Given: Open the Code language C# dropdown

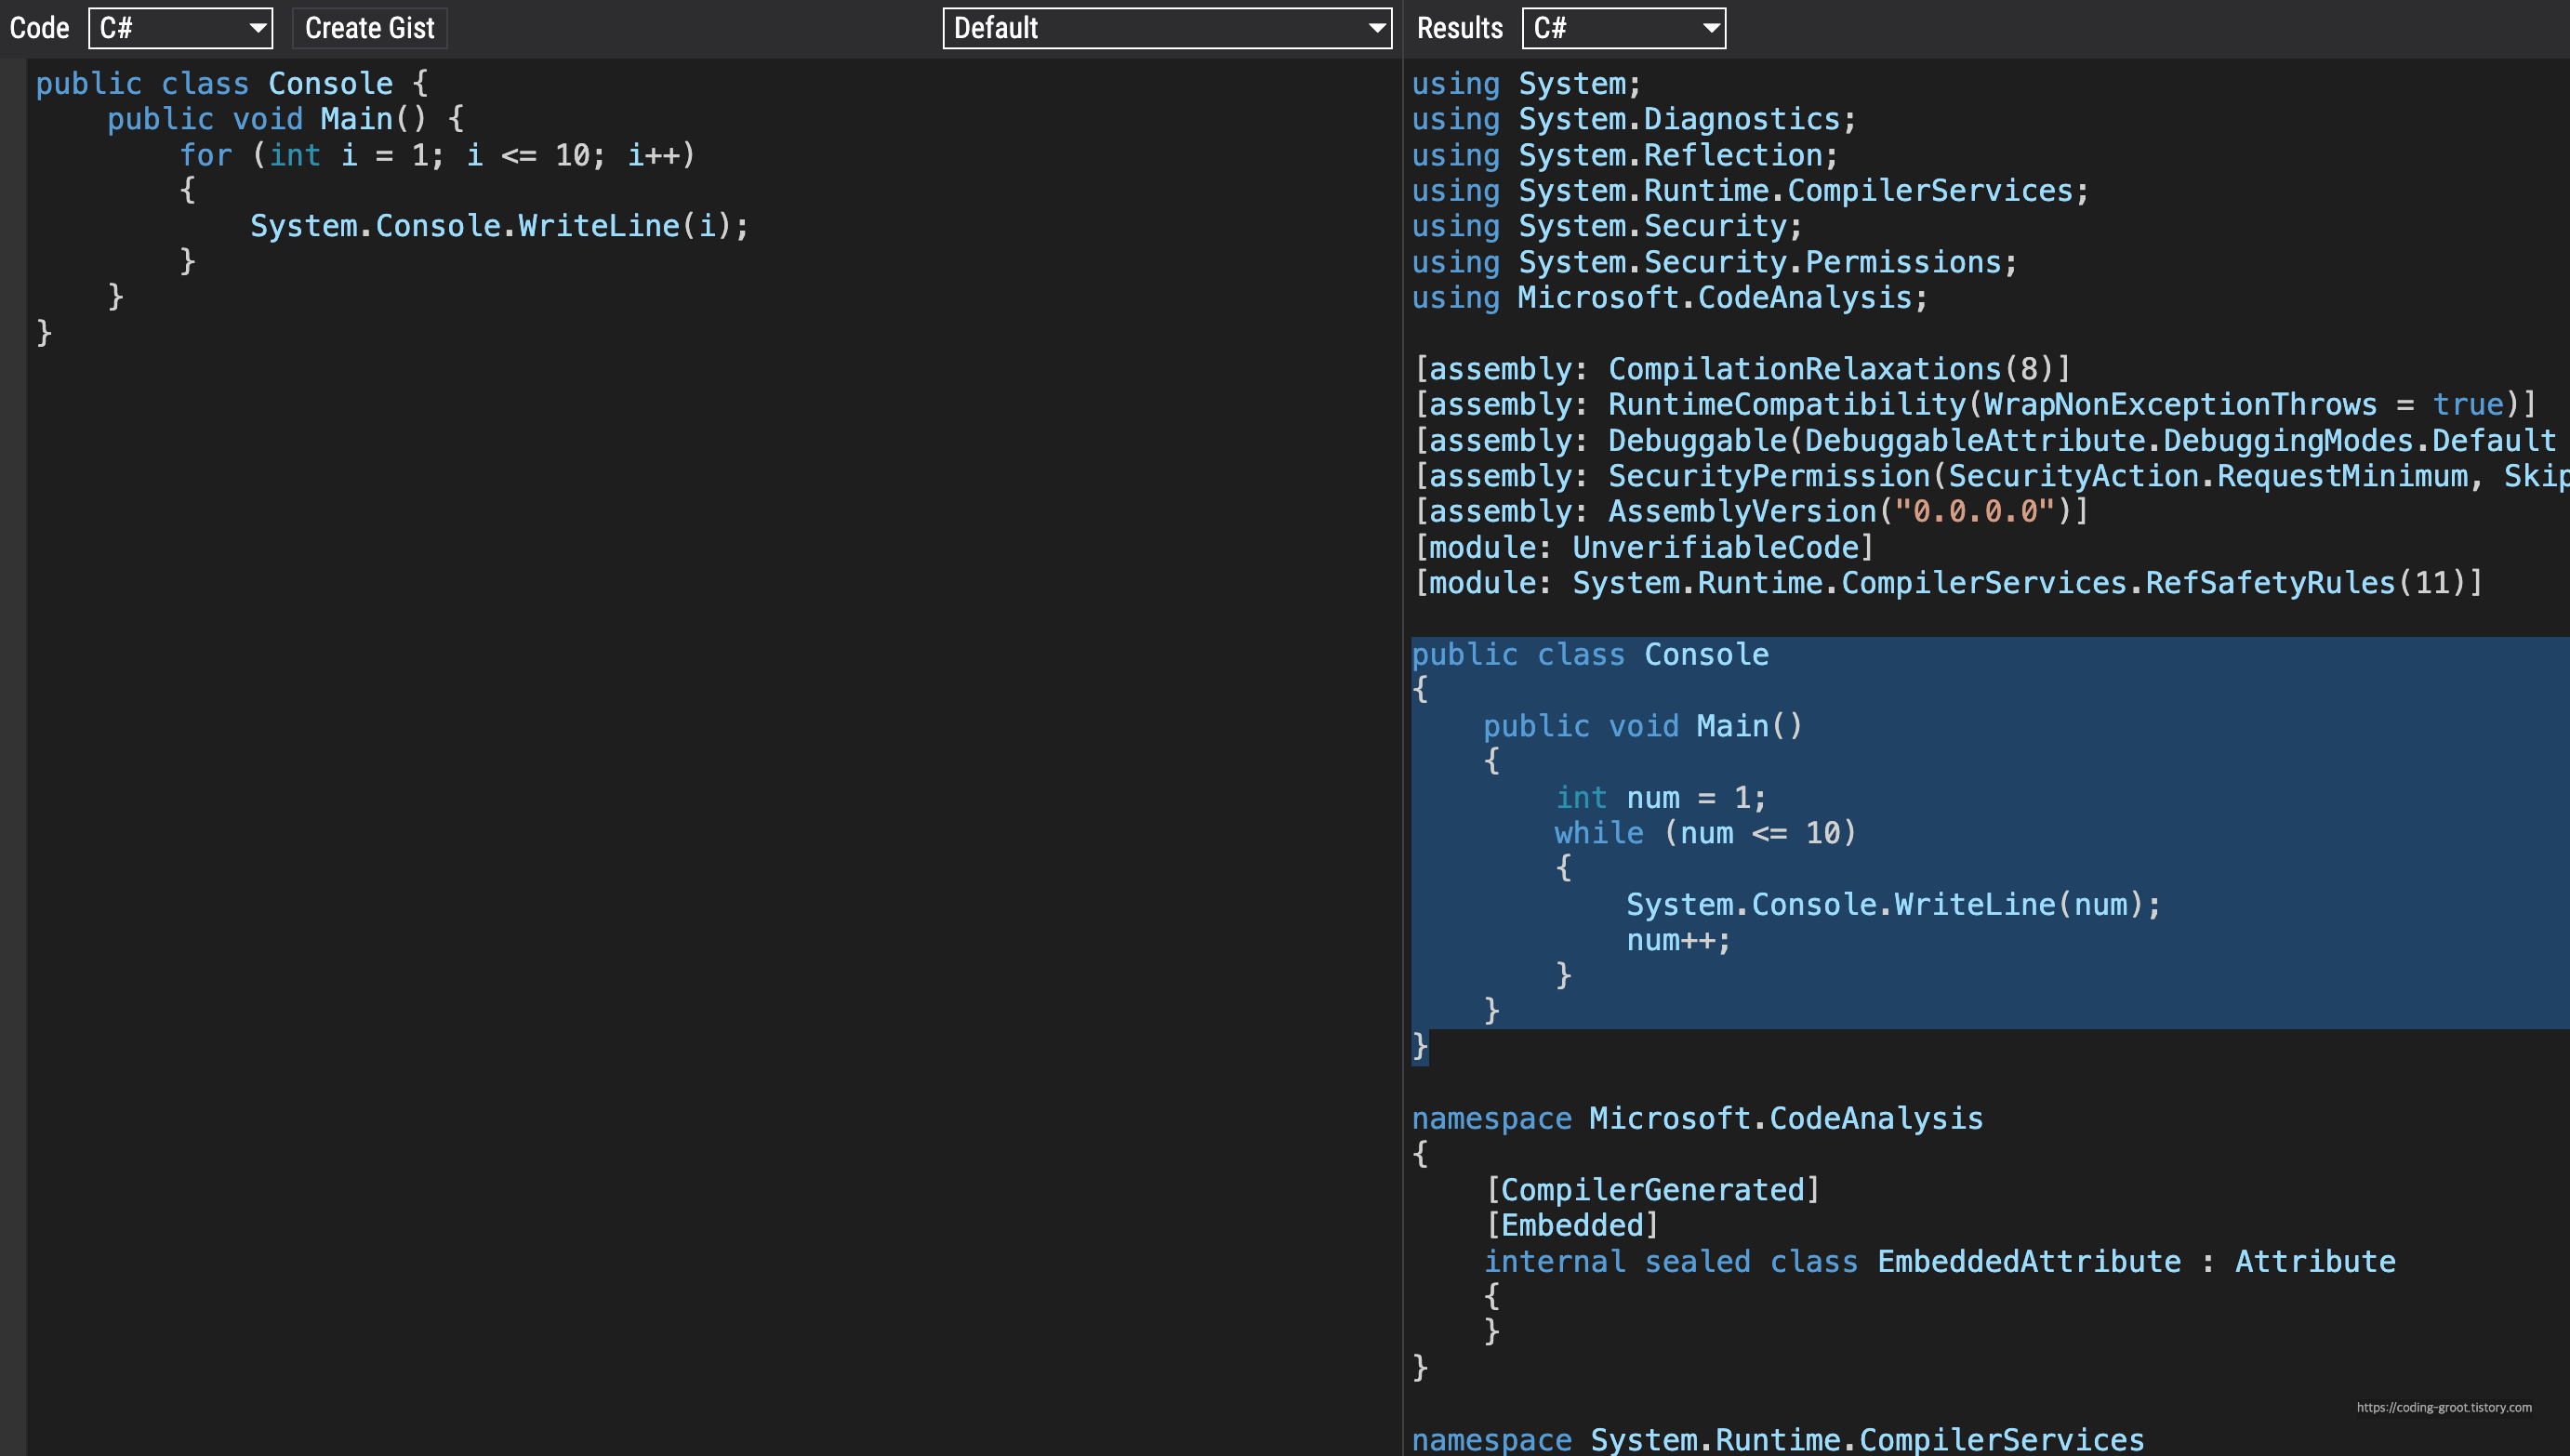Looking at the screenshot, I should point(180,28).
